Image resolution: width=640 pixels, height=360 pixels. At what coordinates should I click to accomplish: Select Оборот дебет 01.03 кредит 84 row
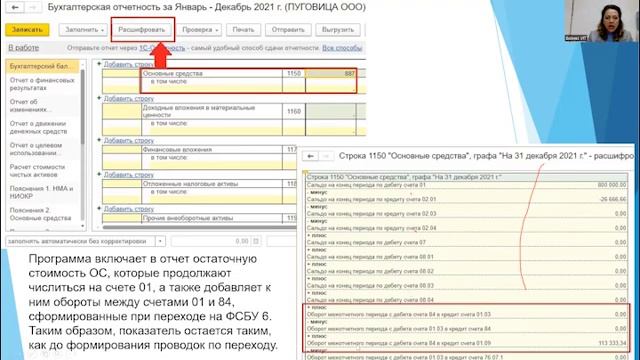[x=467, y=329]
